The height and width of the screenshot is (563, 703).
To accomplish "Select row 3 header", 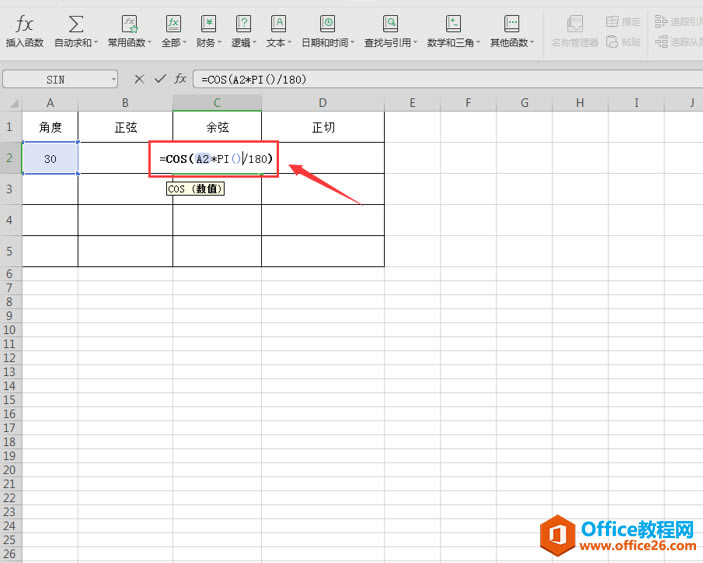I will 11,189.
